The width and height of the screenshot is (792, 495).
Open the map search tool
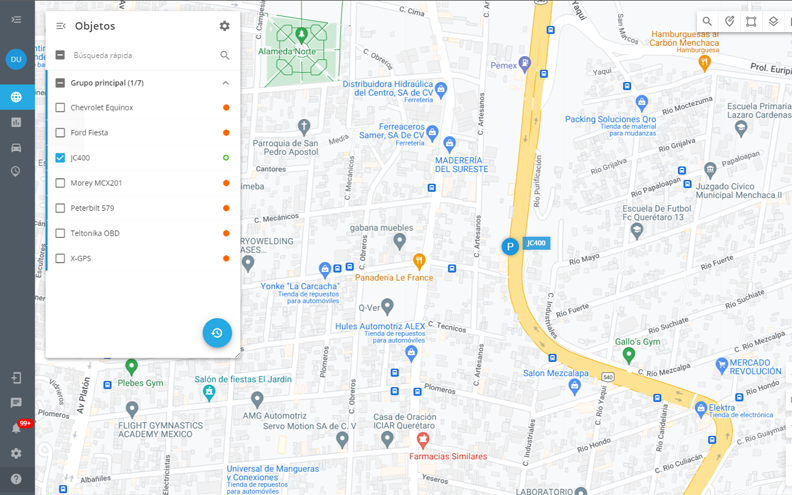point(707,21)
